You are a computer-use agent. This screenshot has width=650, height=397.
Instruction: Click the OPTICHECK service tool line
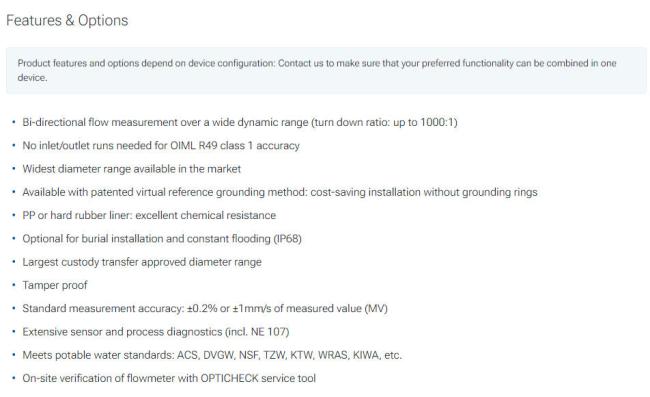click(x=169, y=378)
